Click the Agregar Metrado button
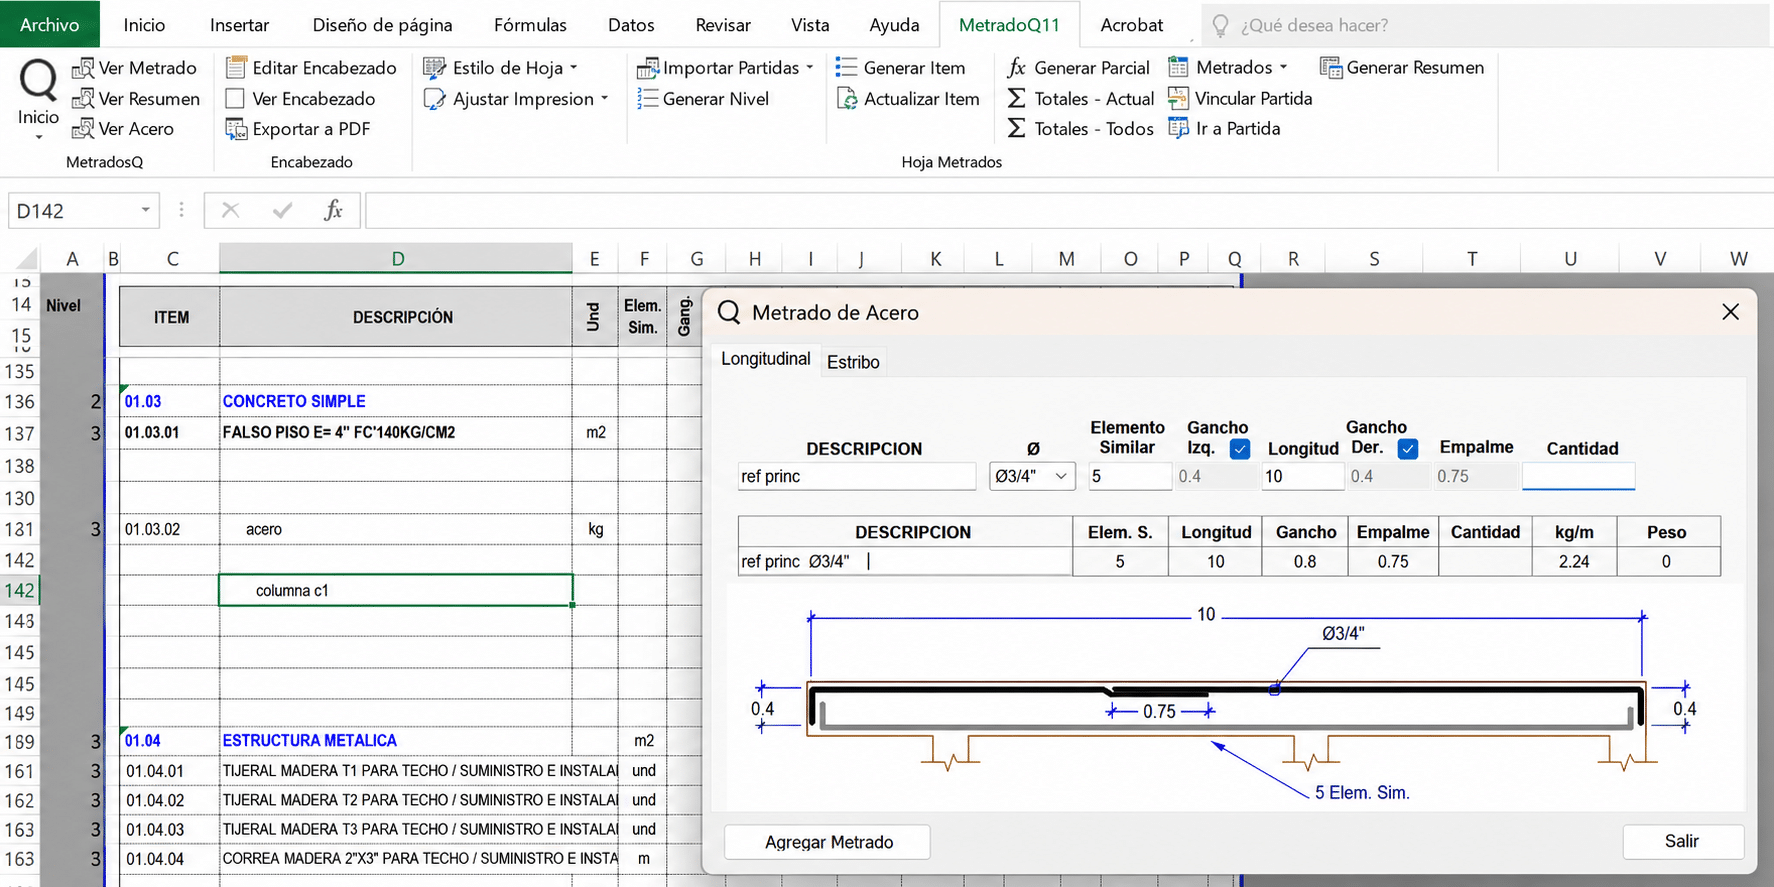 (828, 842)
